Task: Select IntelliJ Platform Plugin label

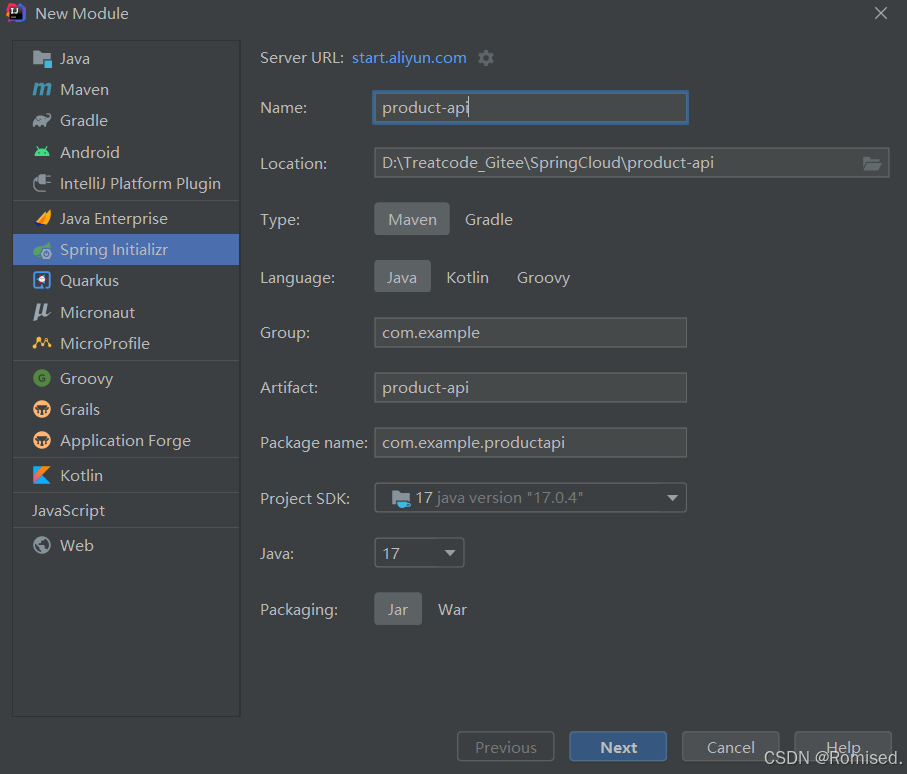Action: pos(141,183)
